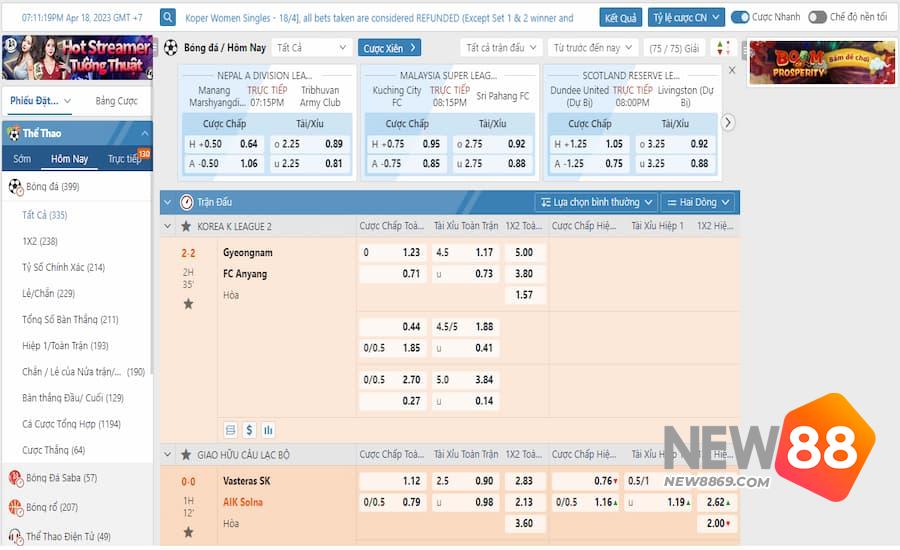Image resolution: width=900 pixels, height=550 pixels.
Task: Click Vasteras SK handicap odds 1.12
Action: (x=392, y=481)
